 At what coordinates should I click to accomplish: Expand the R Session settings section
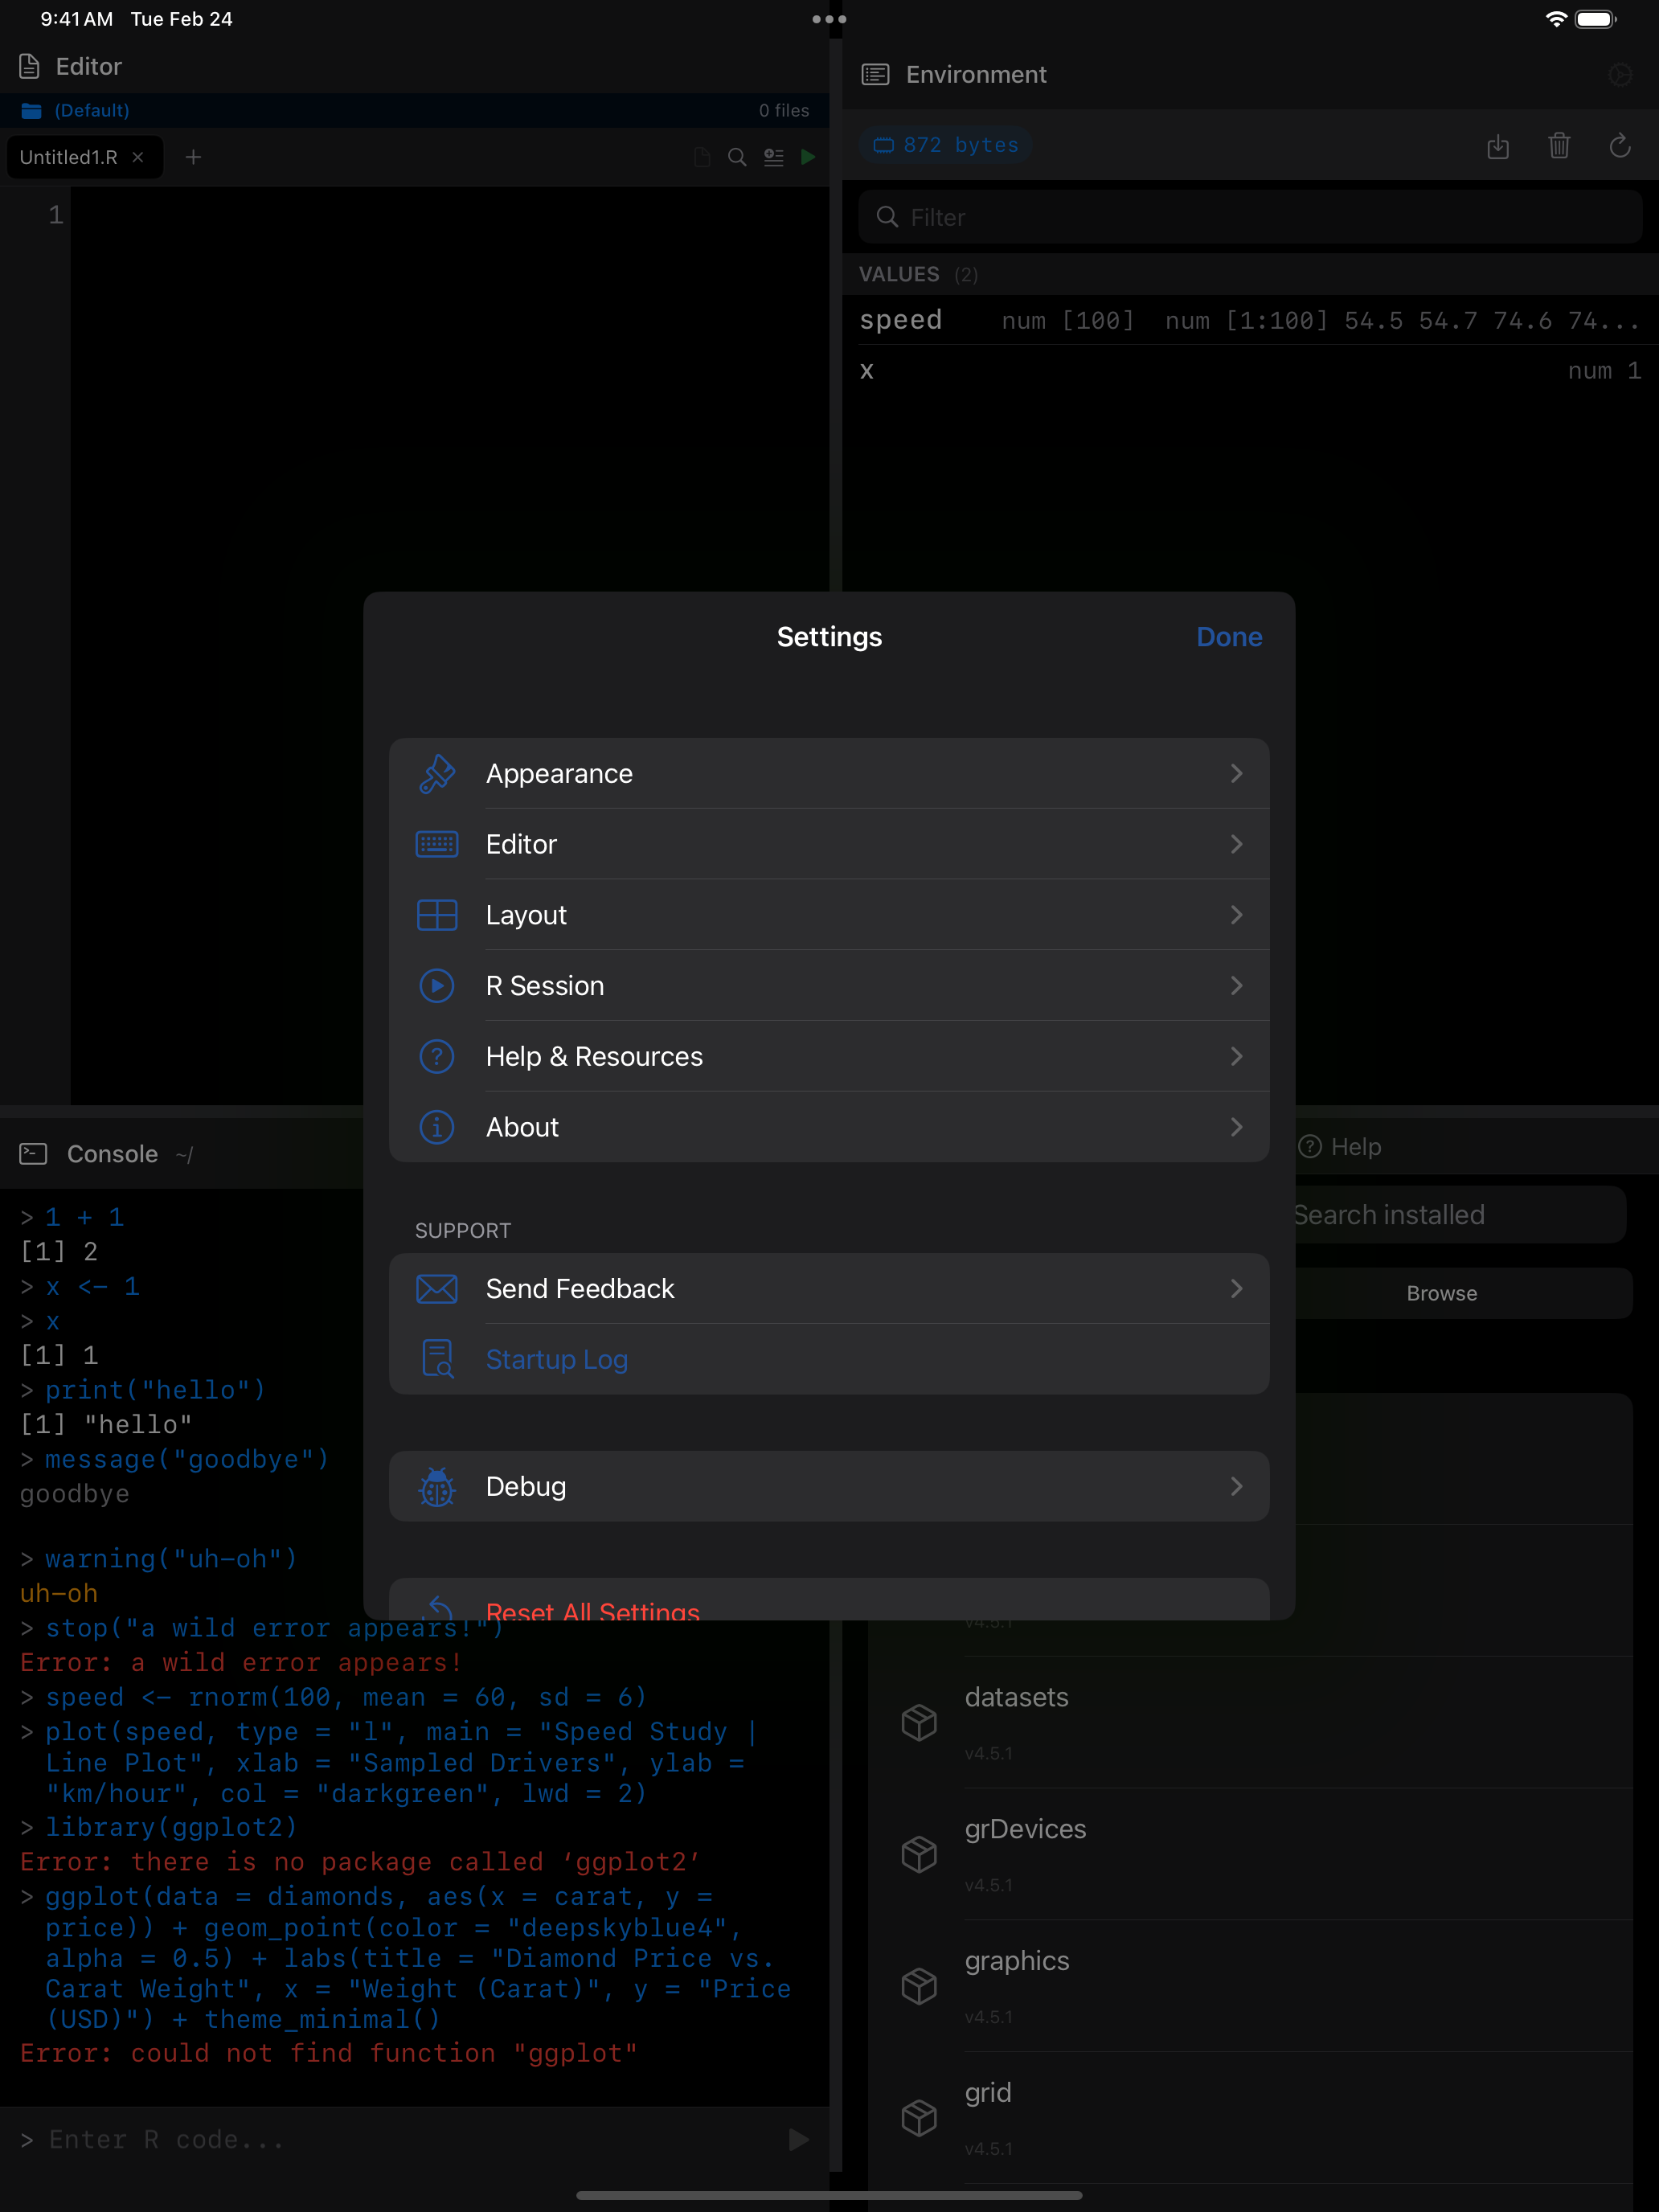pos(829,985)
